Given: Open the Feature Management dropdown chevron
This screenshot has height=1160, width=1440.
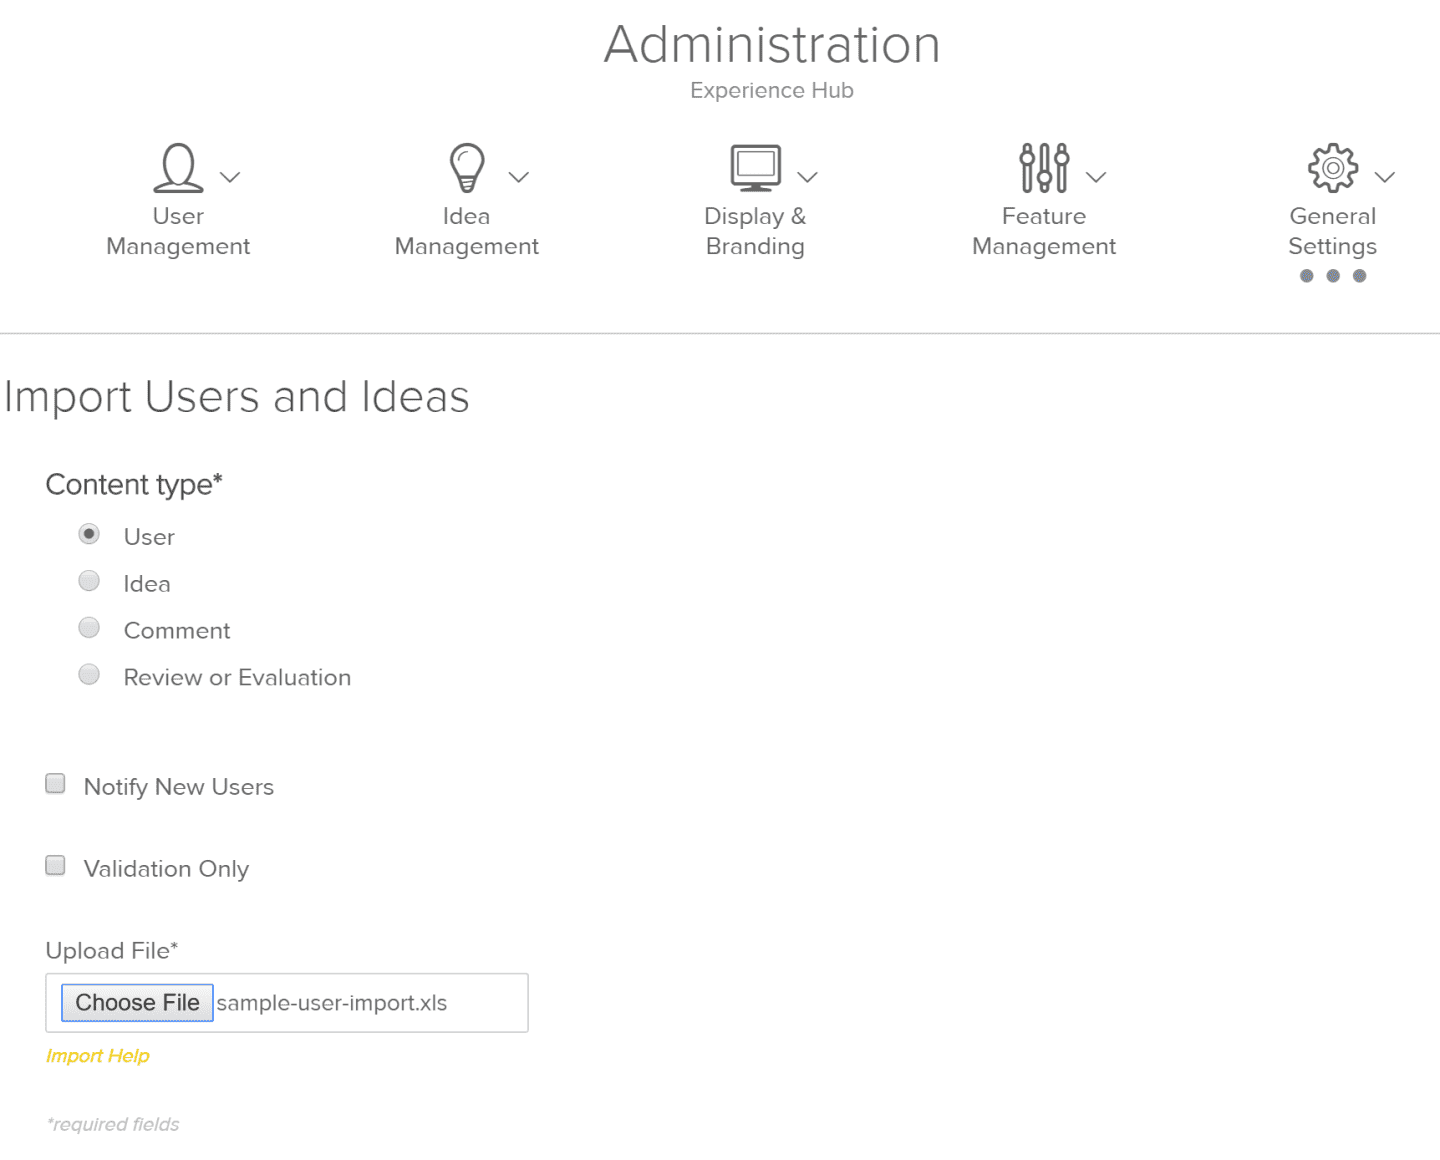Looking at the screenshot, I should (x=1096, y=177).
